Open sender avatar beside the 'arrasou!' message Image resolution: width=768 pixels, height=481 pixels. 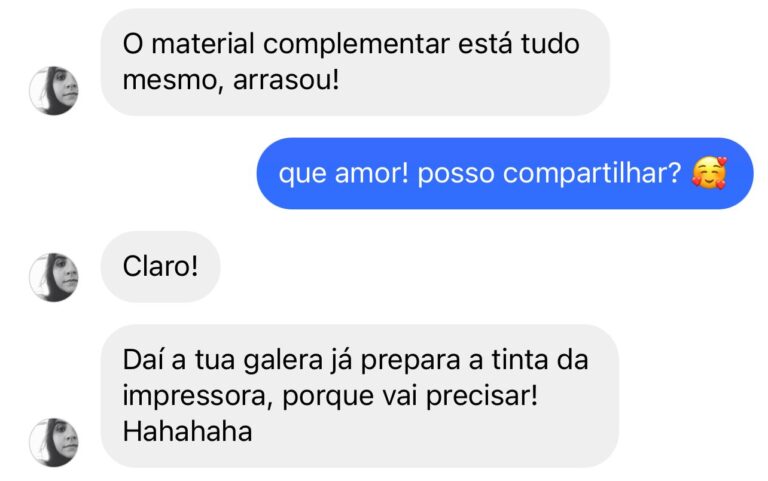click(54, 91)
